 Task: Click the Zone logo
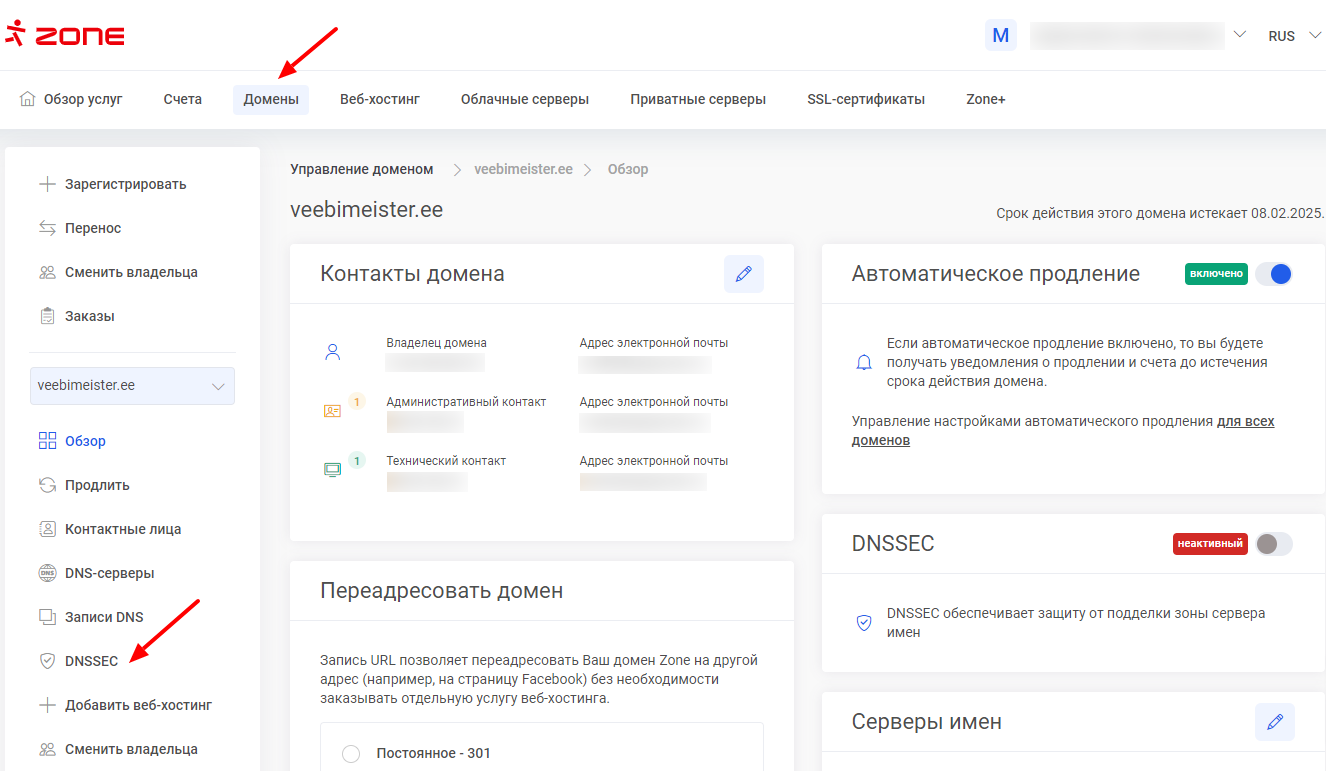pos(65,35)
